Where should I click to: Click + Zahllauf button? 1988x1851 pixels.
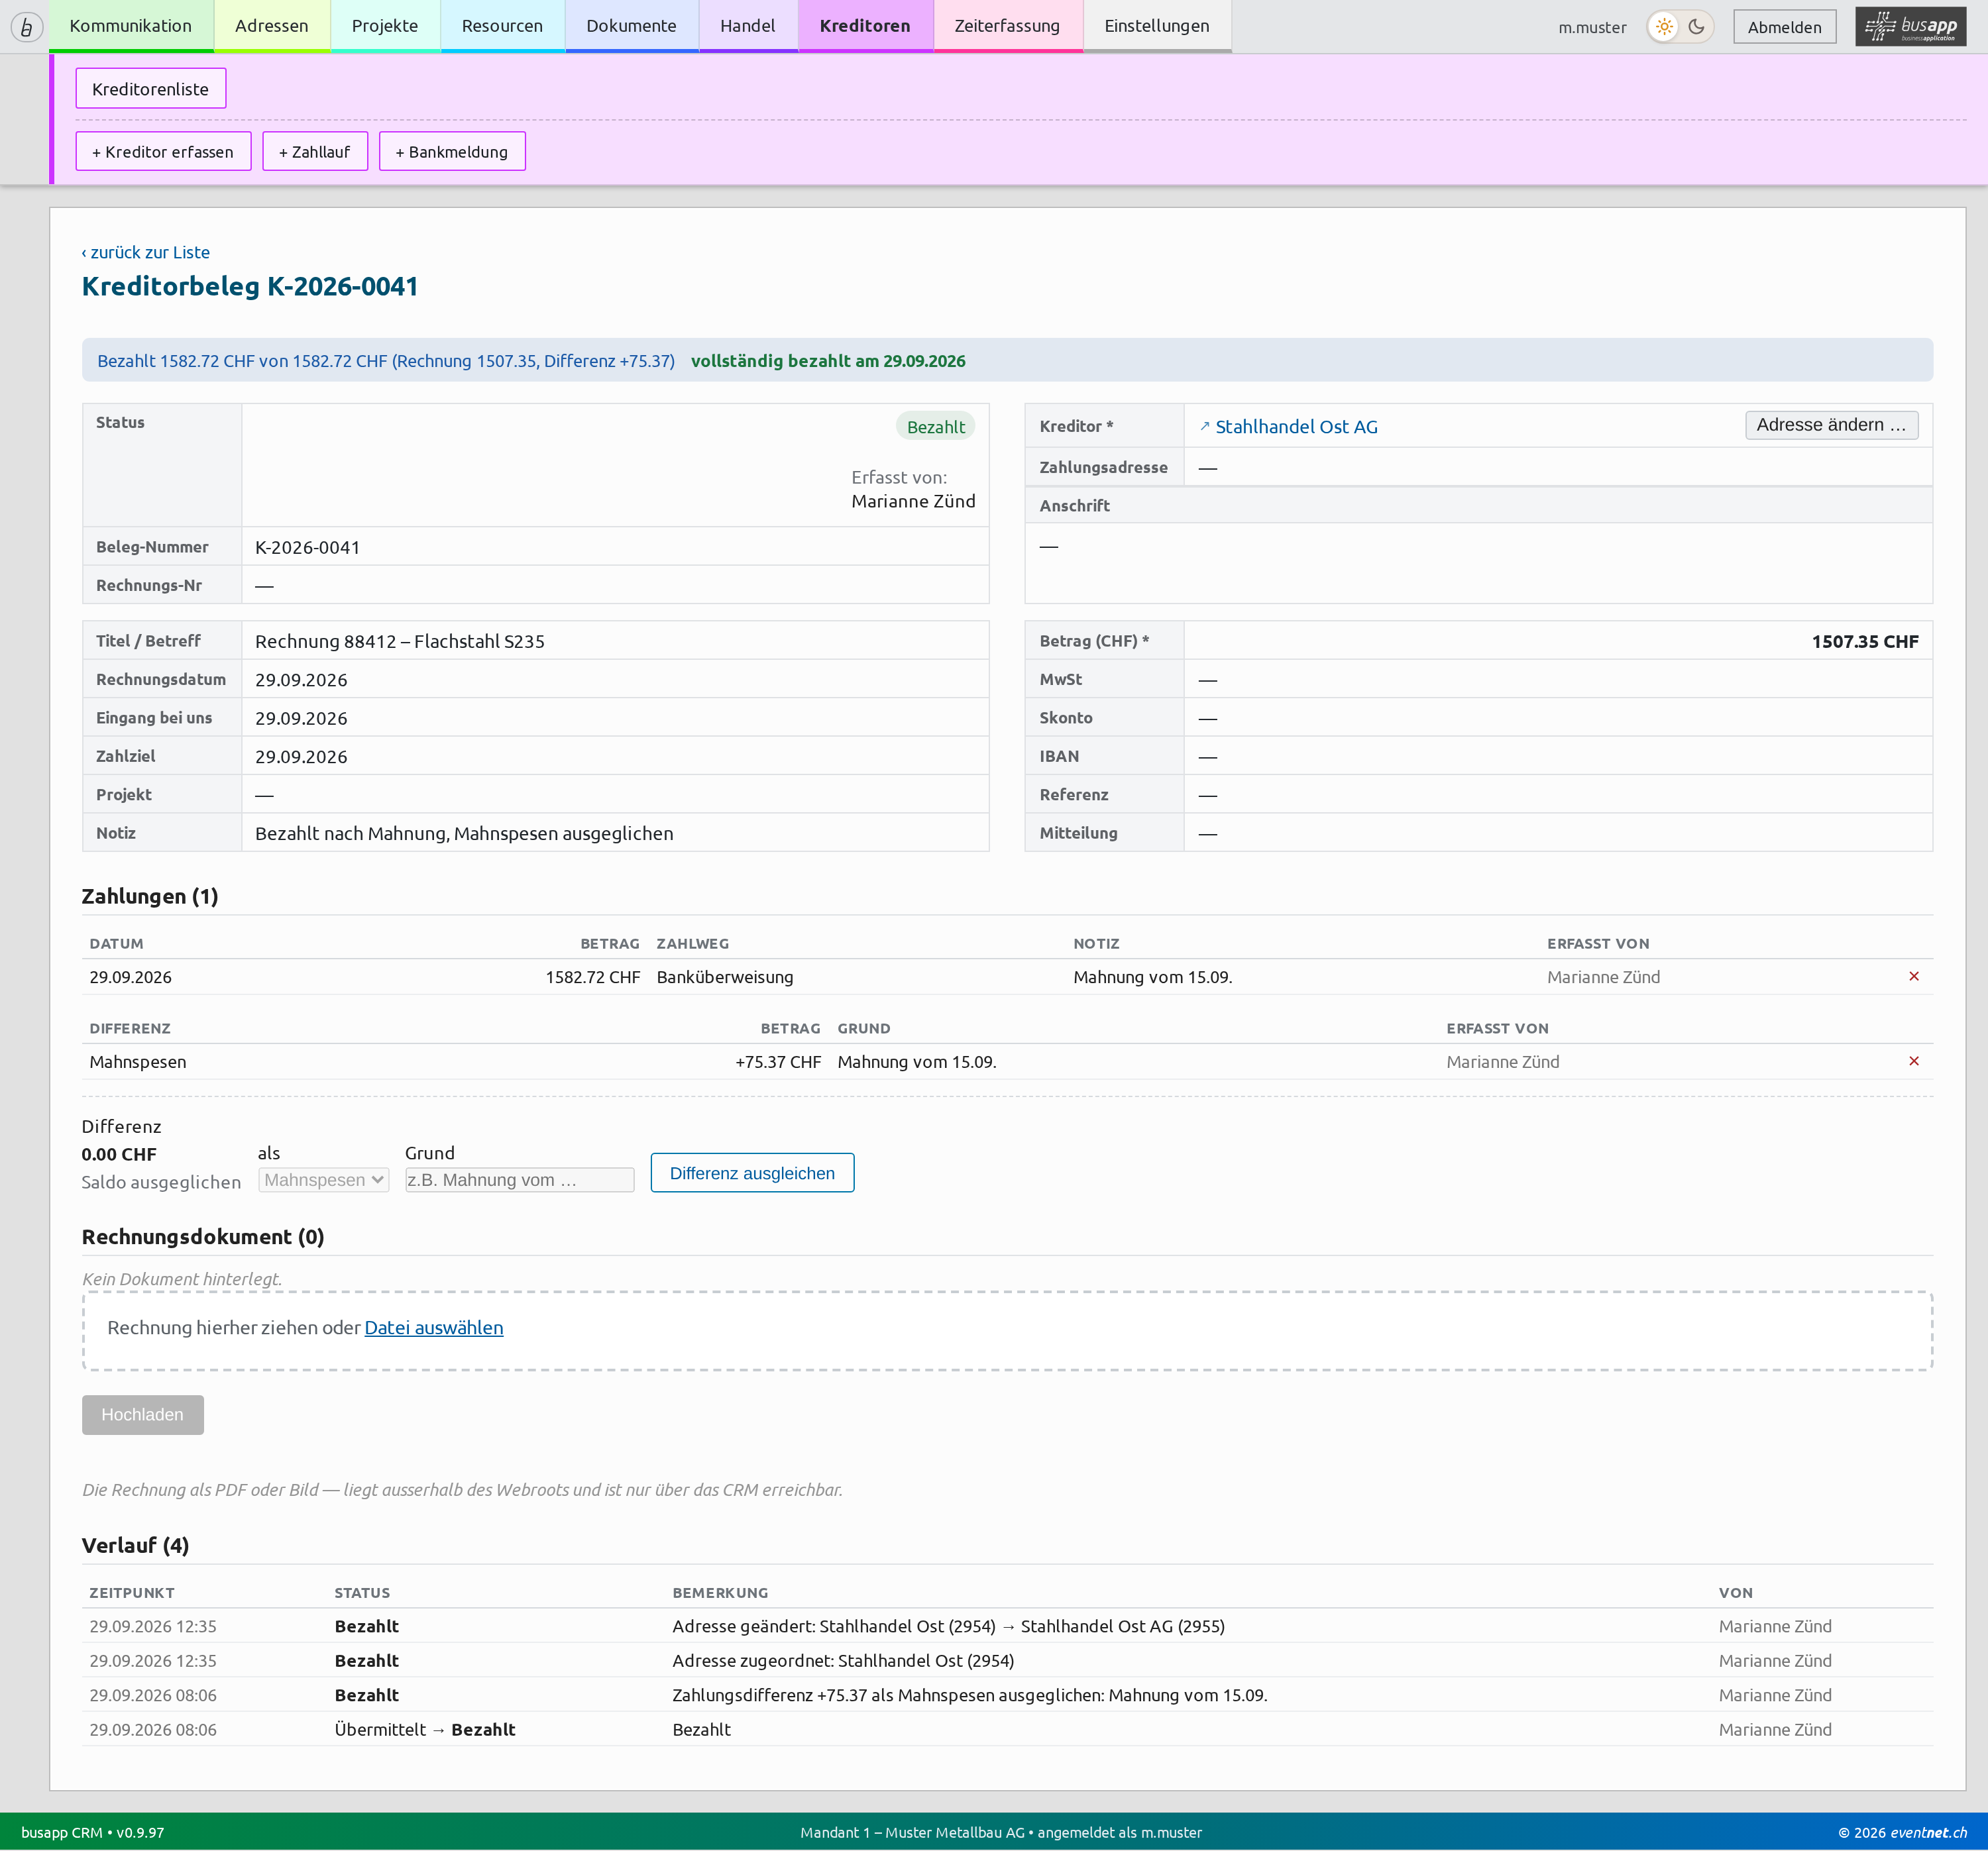315,152
